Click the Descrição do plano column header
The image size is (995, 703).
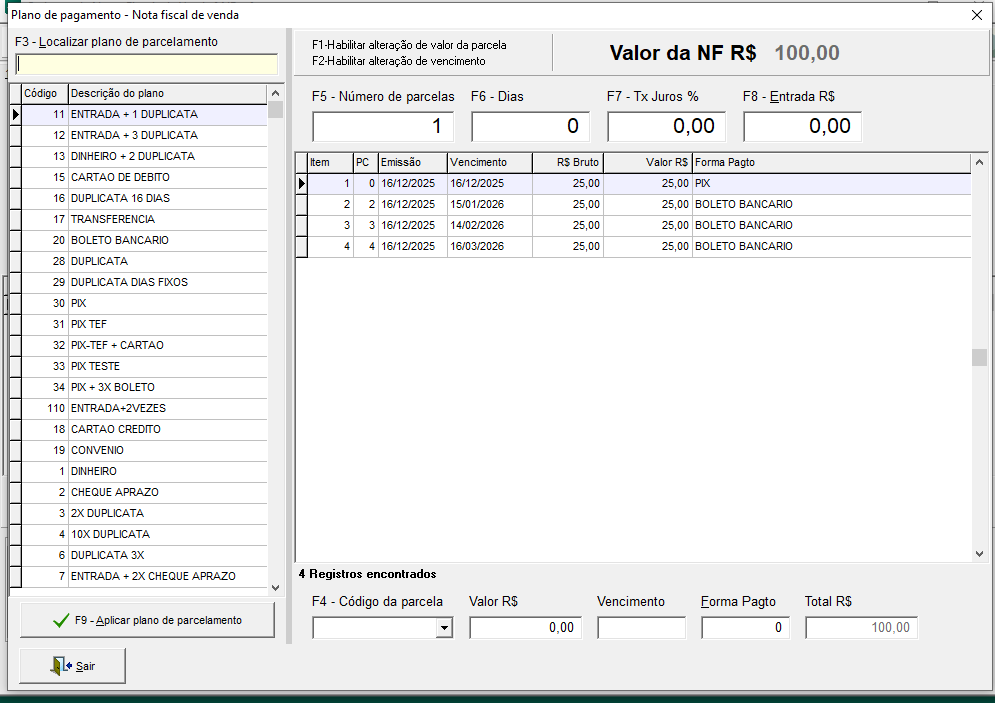click(x=166, y=93)
